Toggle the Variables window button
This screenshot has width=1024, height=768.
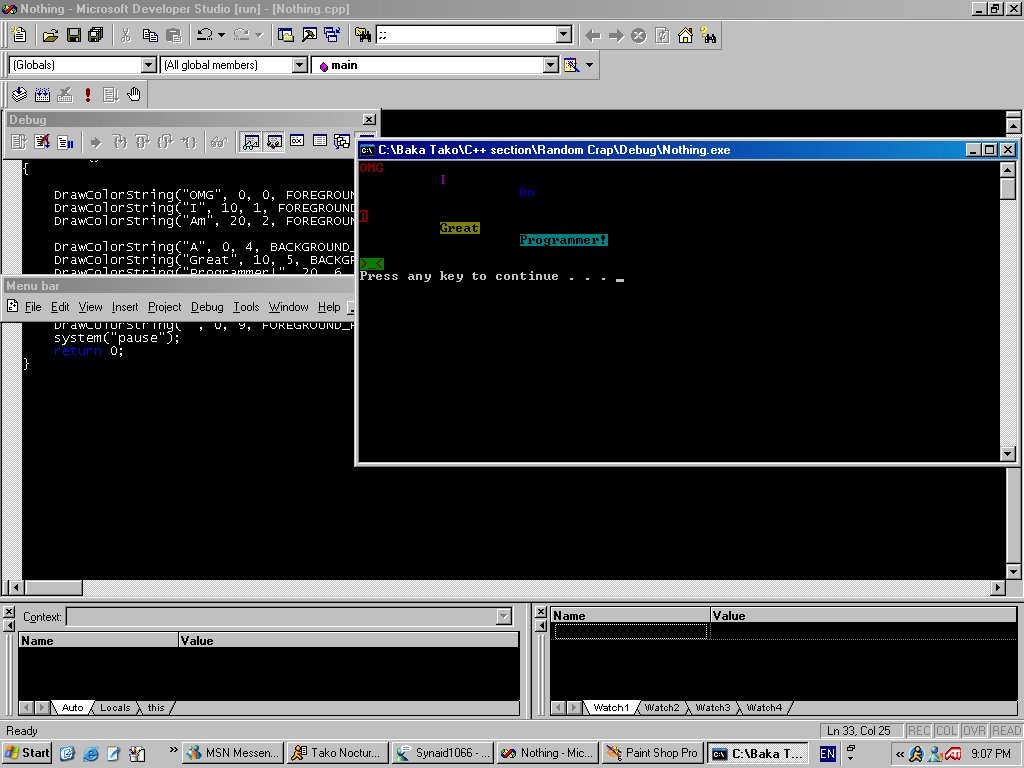pyautogui.click(x=273, y=142)
